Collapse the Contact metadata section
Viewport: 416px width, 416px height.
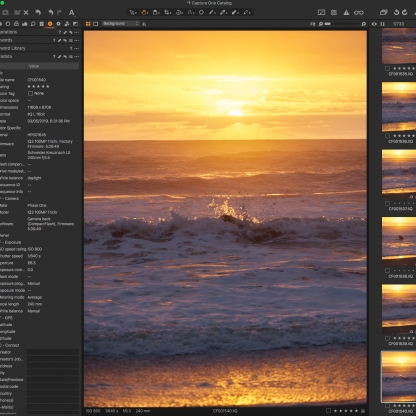(10, 345)
